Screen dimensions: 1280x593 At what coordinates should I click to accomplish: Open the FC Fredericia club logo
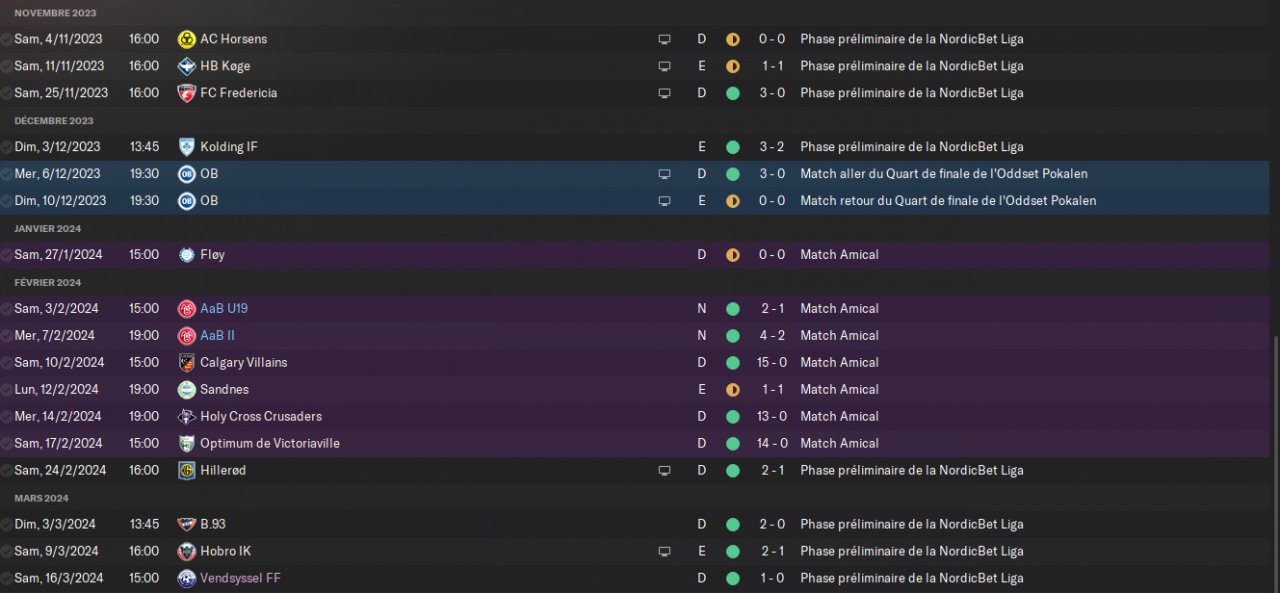tap(186, 93)
